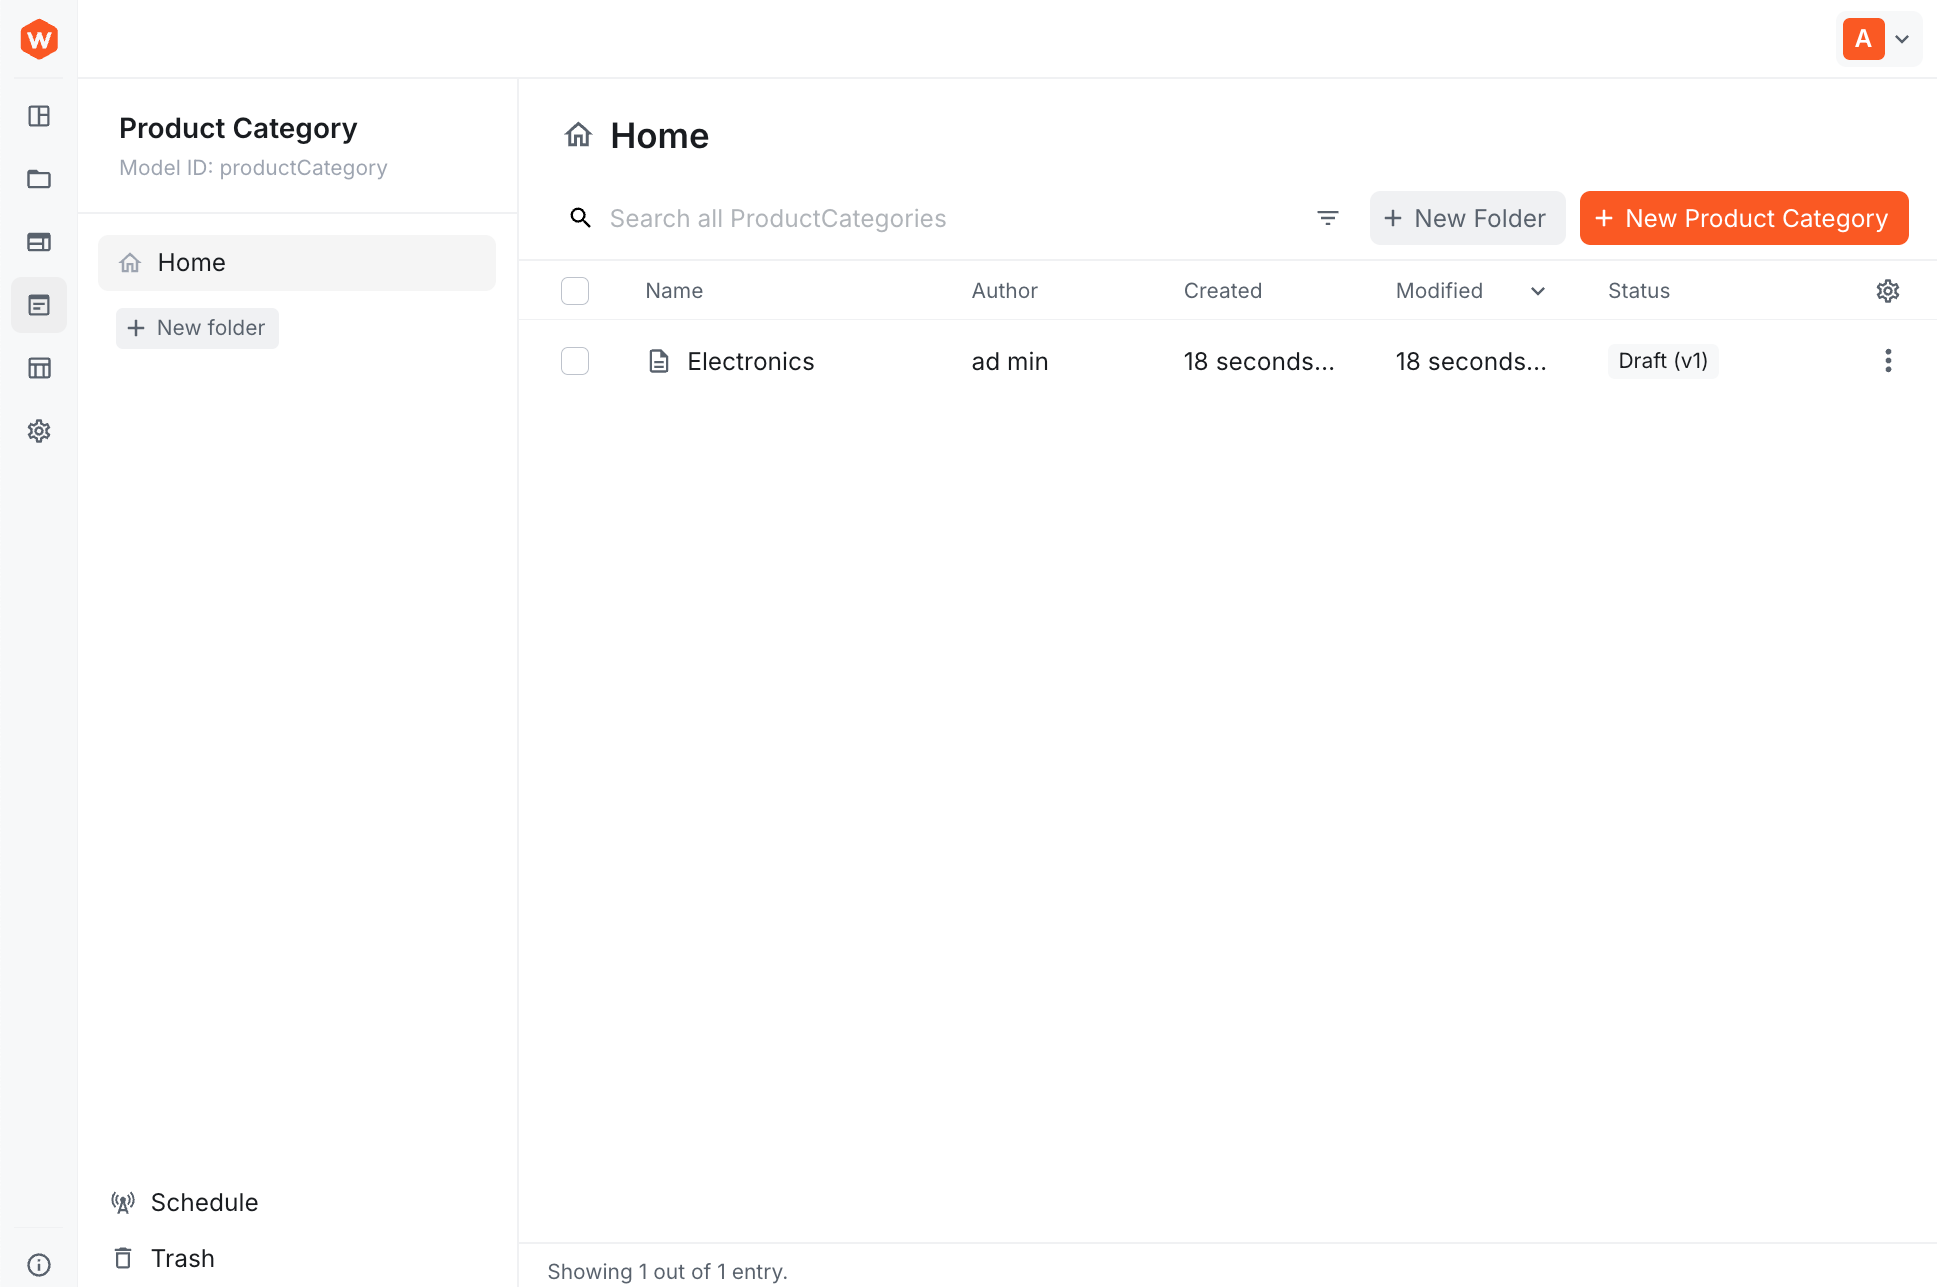Open the Electronics row actions menu
Image resolution: width=1937 pixels, height=1287 pixels.
[1888, 361]
